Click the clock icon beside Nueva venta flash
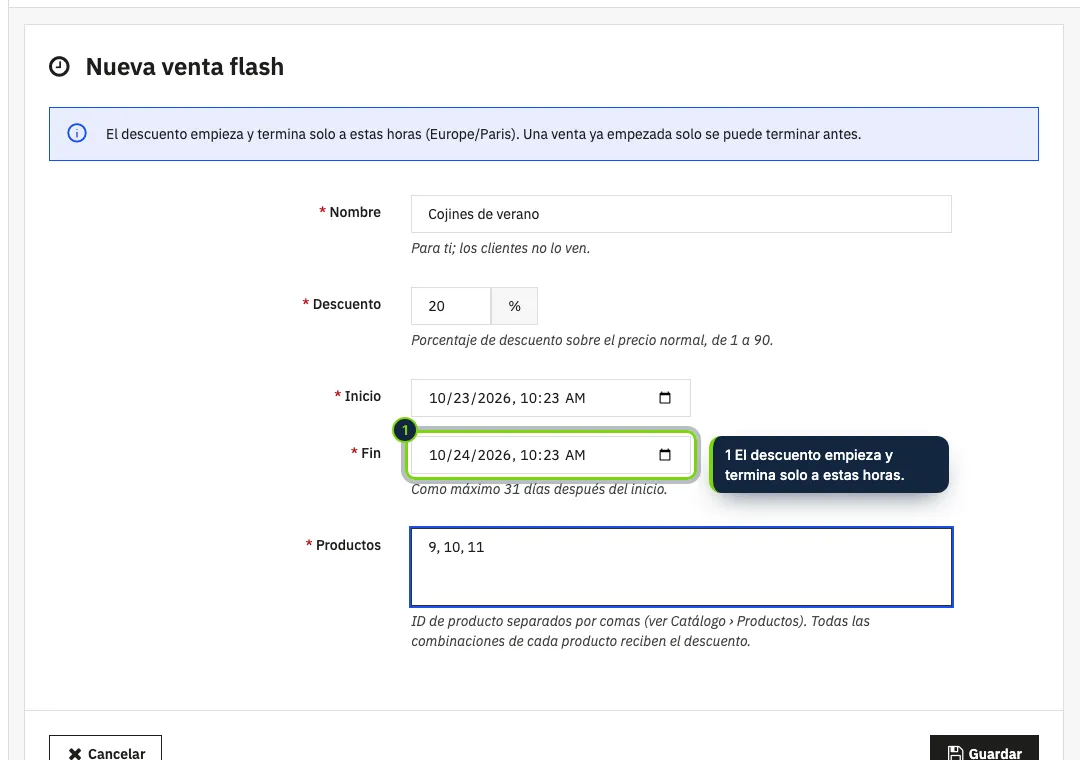The image size is (1080, 760). pos(59,67)
